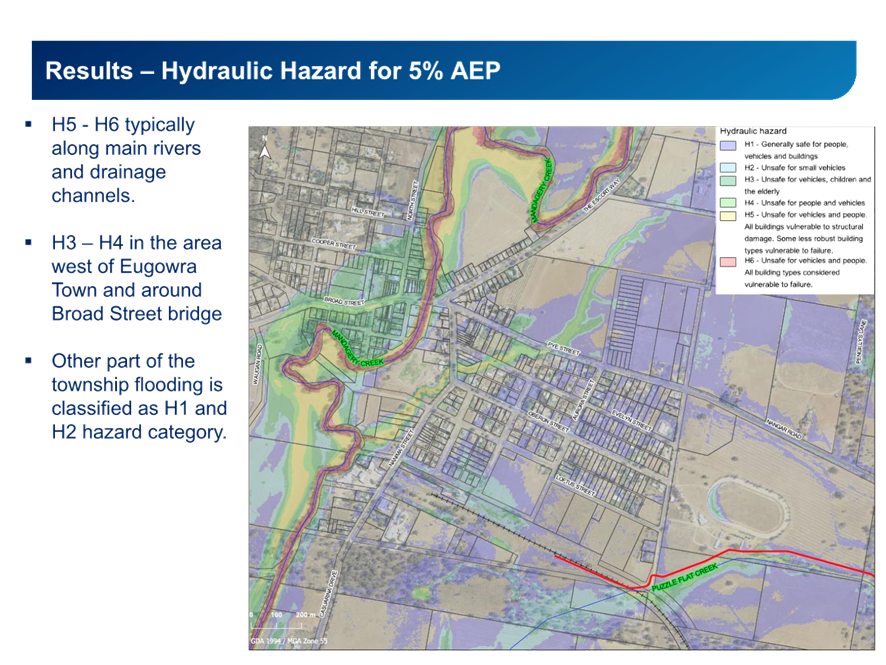Select bullet text 'H5 - H6 typically'

[123, 124]
